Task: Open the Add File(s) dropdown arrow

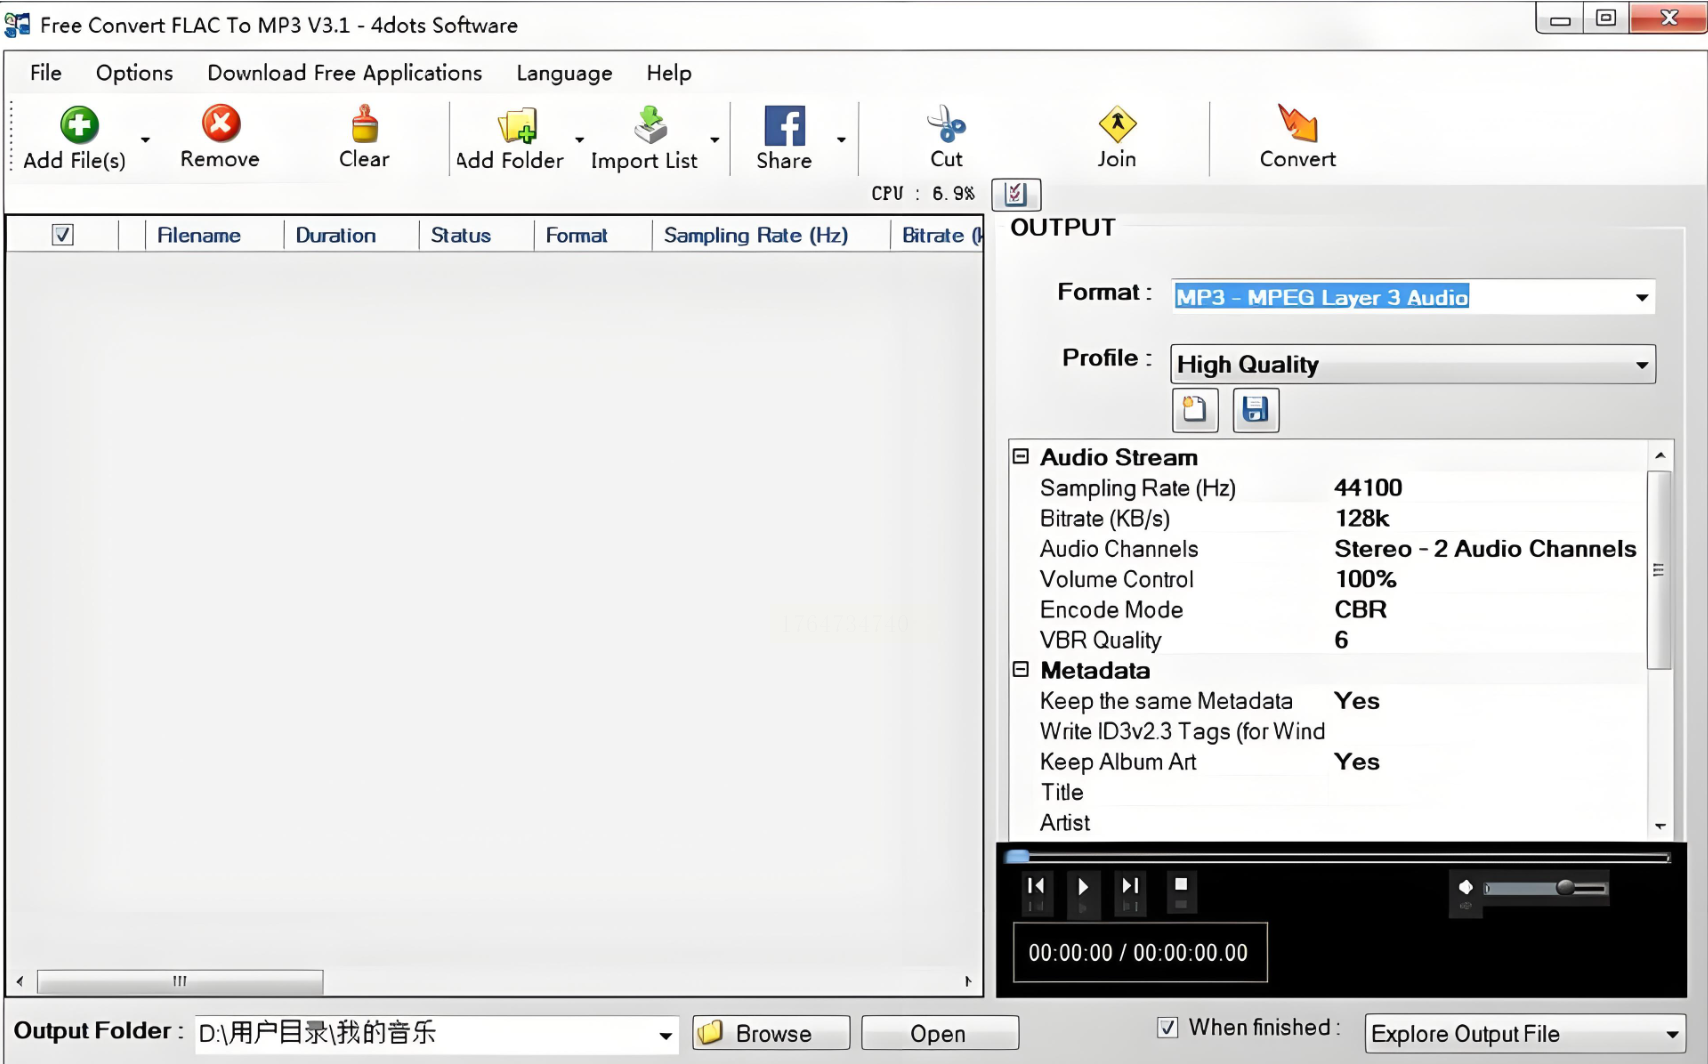Action: tap(145, 140)
